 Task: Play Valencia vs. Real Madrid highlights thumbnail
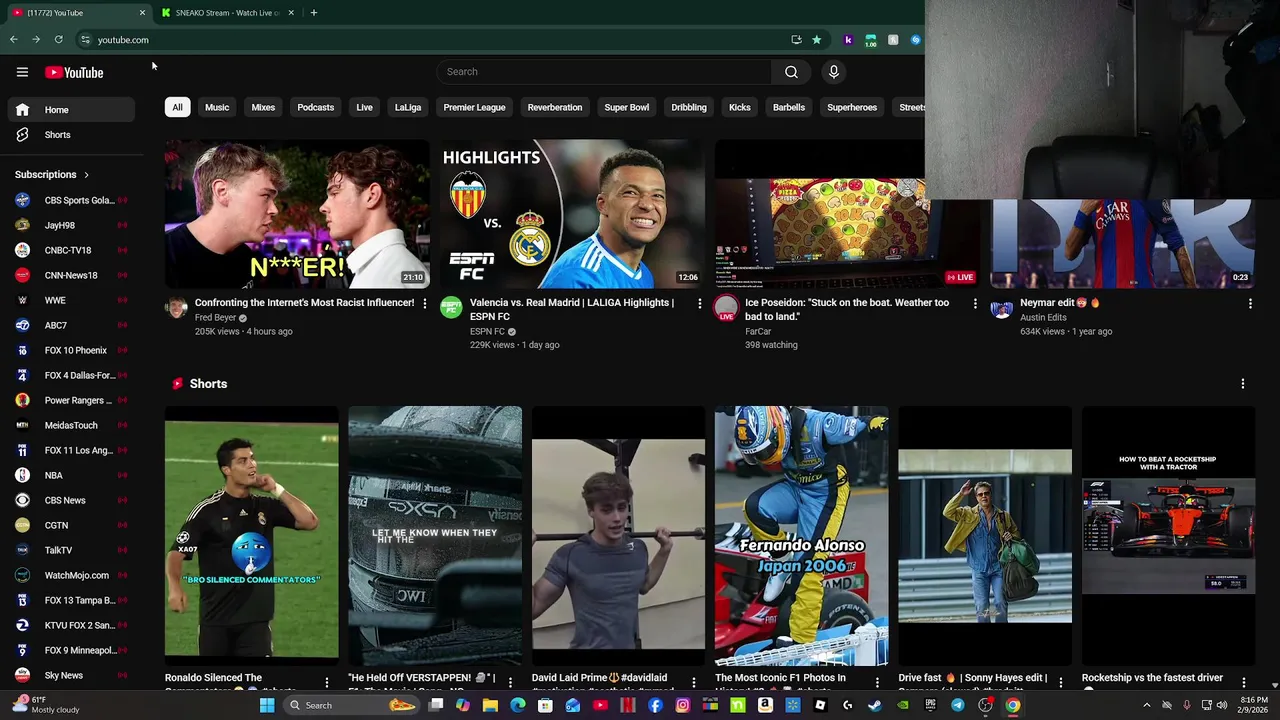click(x=572, y=214)
